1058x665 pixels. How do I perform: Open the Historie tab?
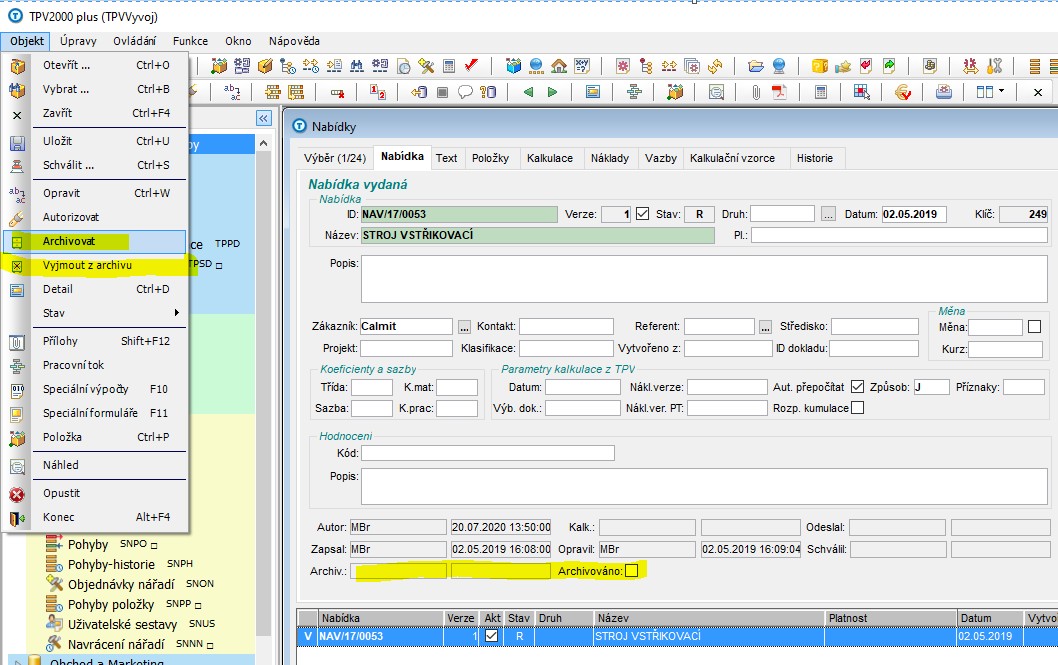814,158
